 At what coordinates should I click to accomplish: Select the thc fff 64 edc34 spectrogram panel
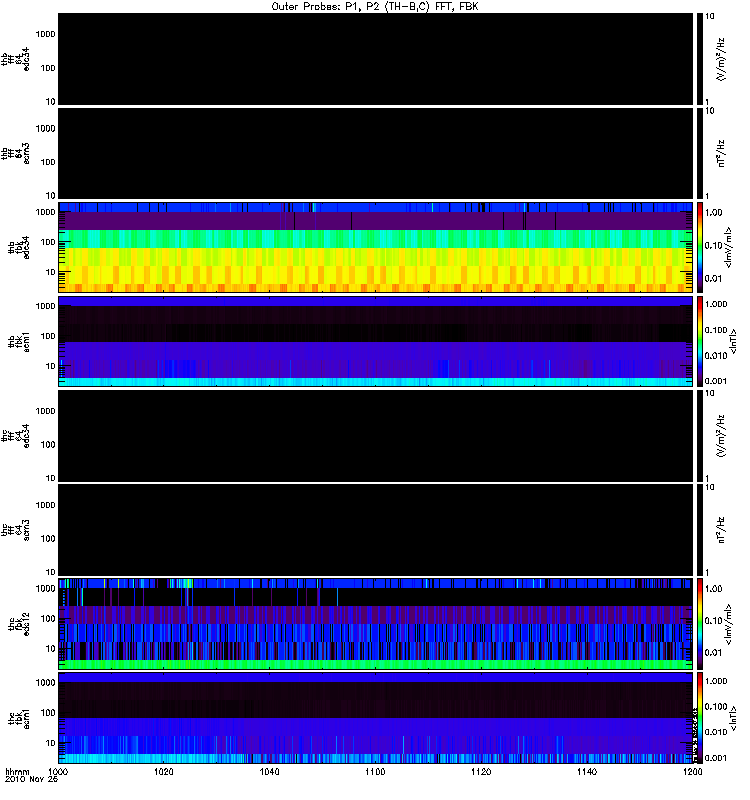(376, 436)
